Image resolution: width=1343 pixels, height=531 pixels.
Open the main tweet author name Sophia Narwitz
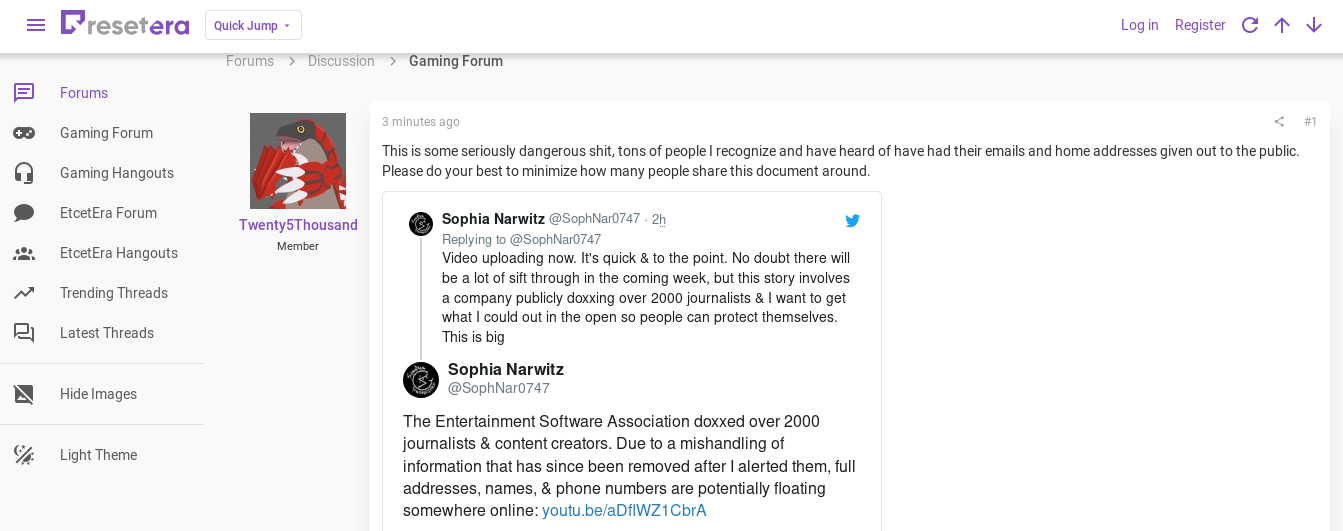[x=506, y=370]
